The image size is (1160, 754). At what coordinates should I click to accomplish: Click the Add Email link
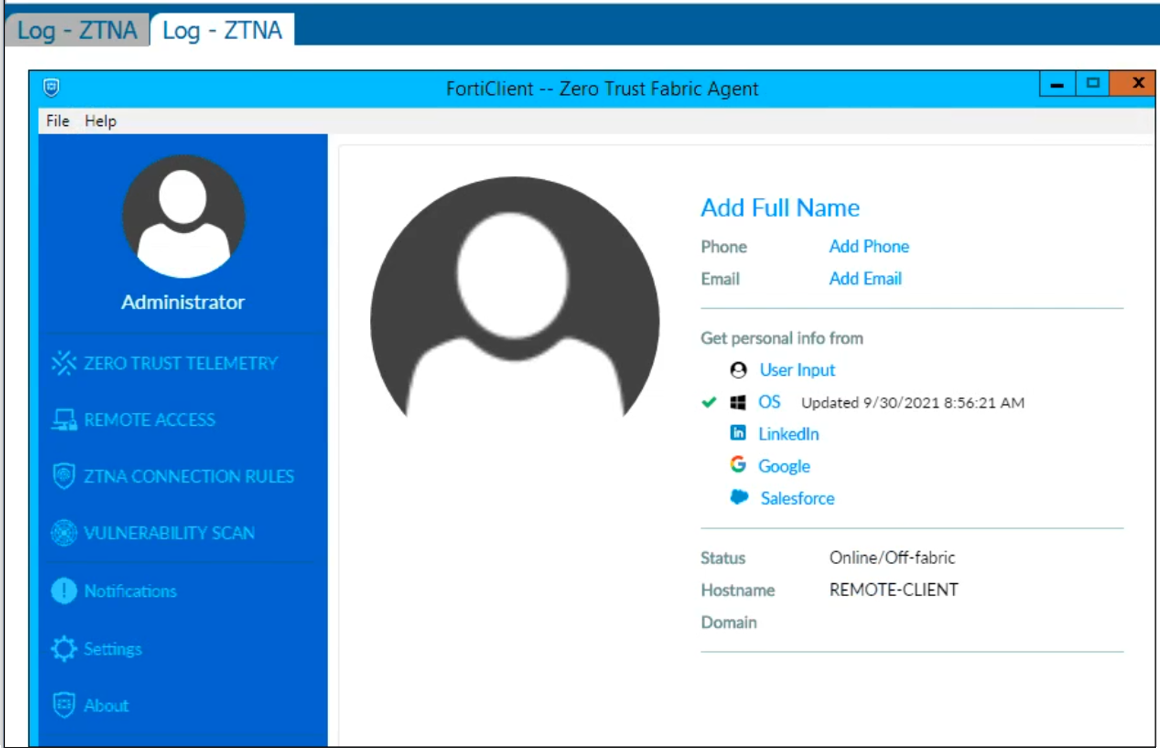coord(865,279)
